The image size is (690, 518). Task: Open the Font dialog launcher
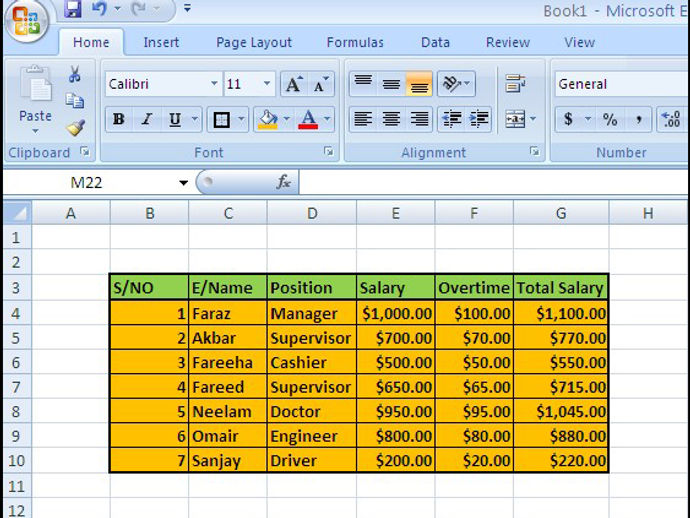pyautogui.click(x=328, y=152)
